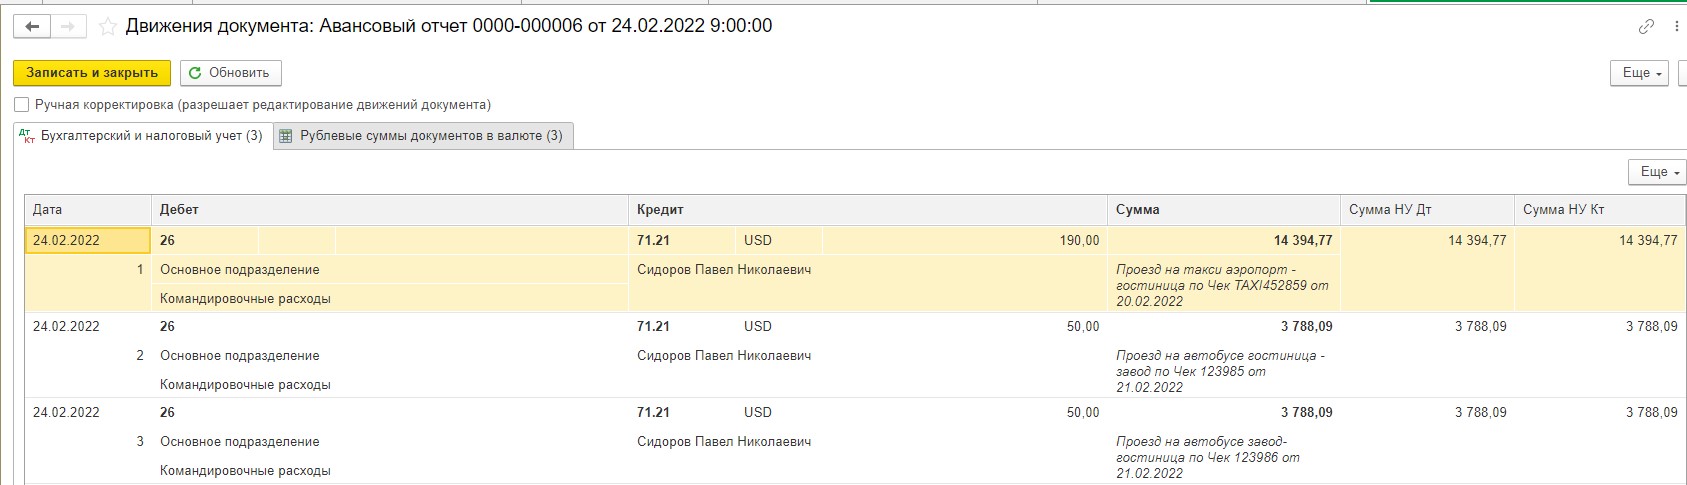Click the Кредит column header
The width and height of the screenshot is (1687, 485).
coord(868,210)
